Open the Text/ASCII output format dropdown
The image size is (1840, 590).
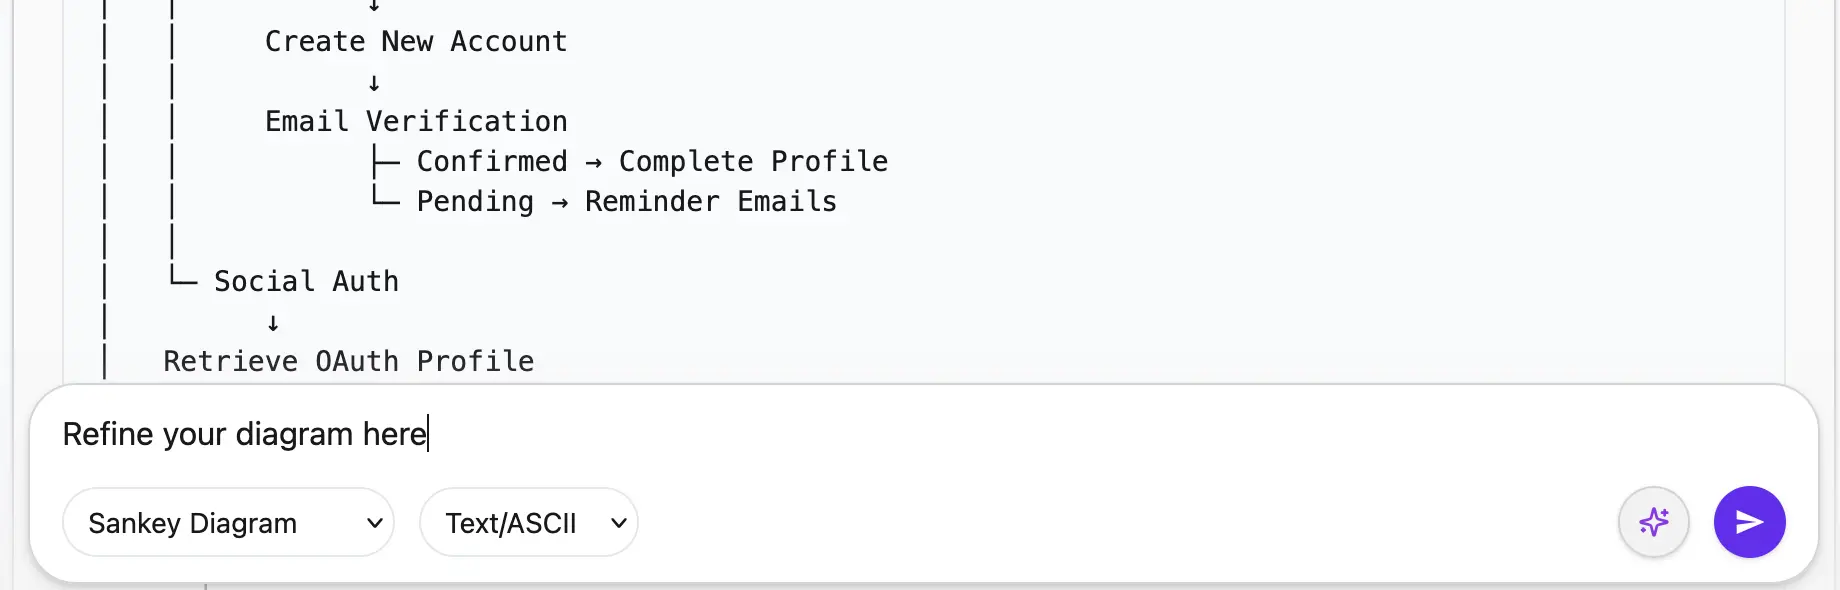[529, 522]
